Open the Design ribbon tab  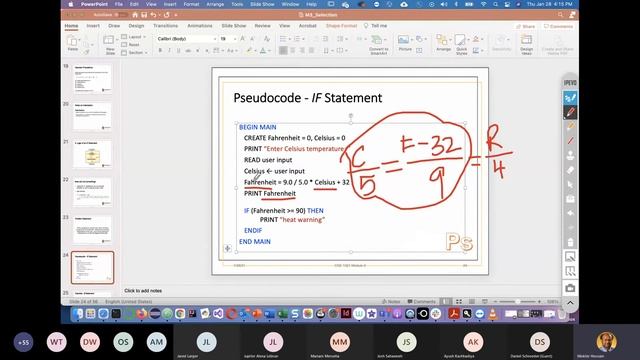(136, 26)
